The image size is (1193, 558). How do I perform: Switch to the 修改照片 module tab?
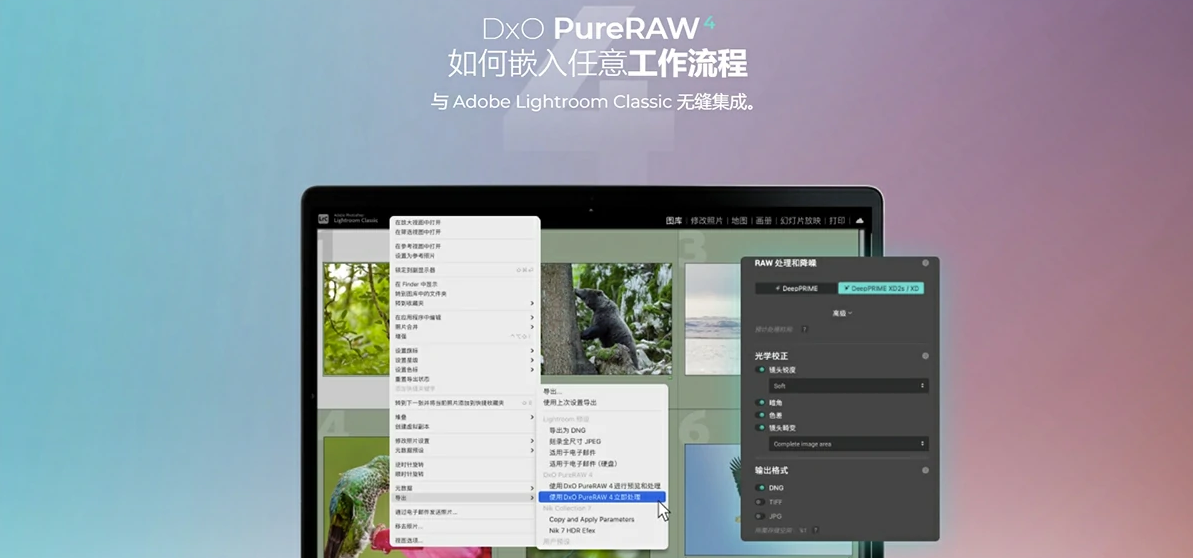pyautogui.click(x=707, y=221)
